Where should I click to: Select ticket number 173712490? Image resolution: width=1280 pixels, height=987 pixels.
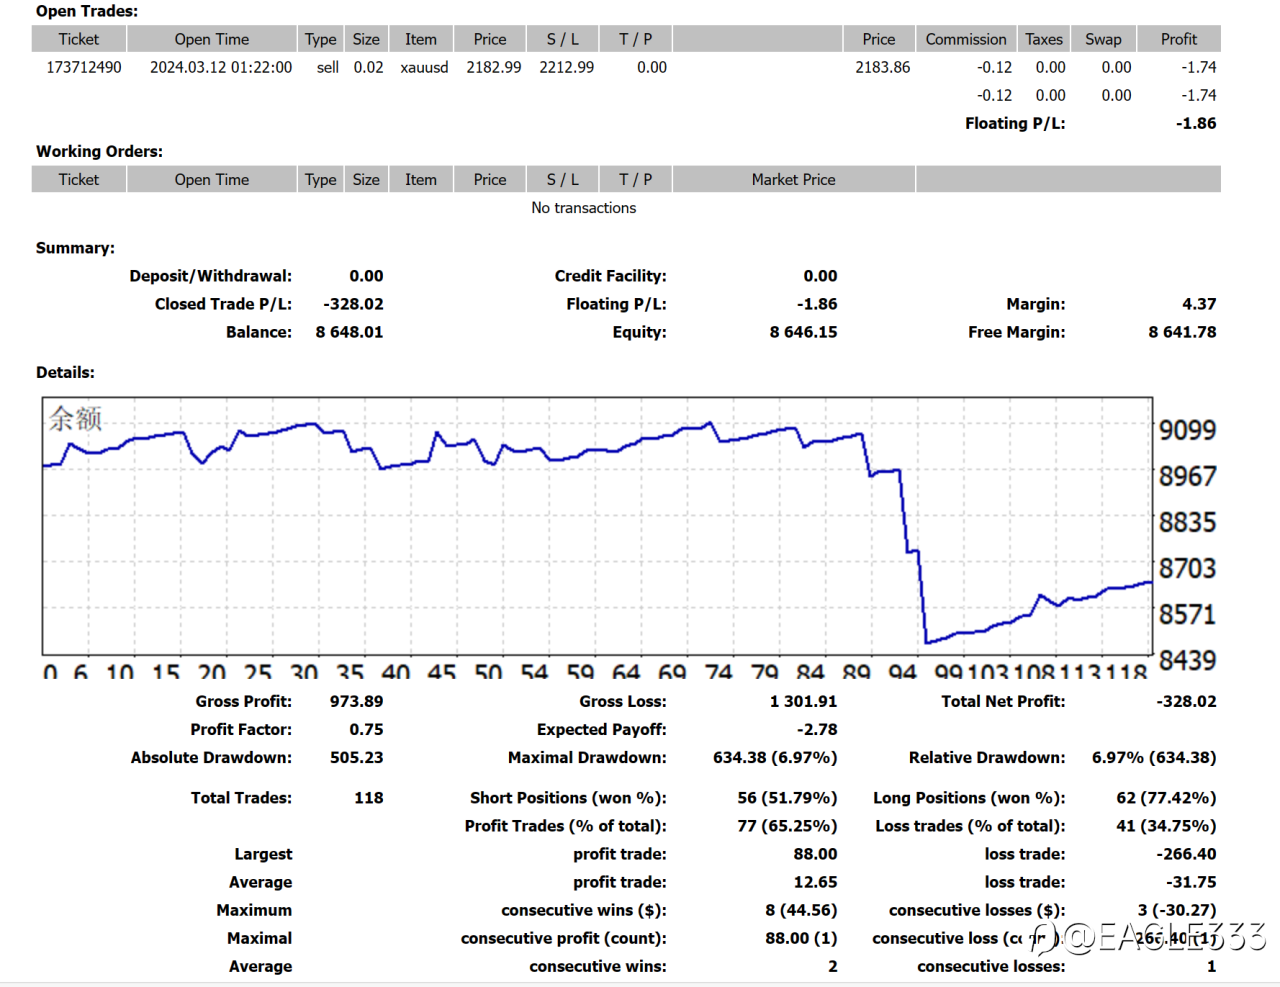pyautogui.click(x=84, y=67)
